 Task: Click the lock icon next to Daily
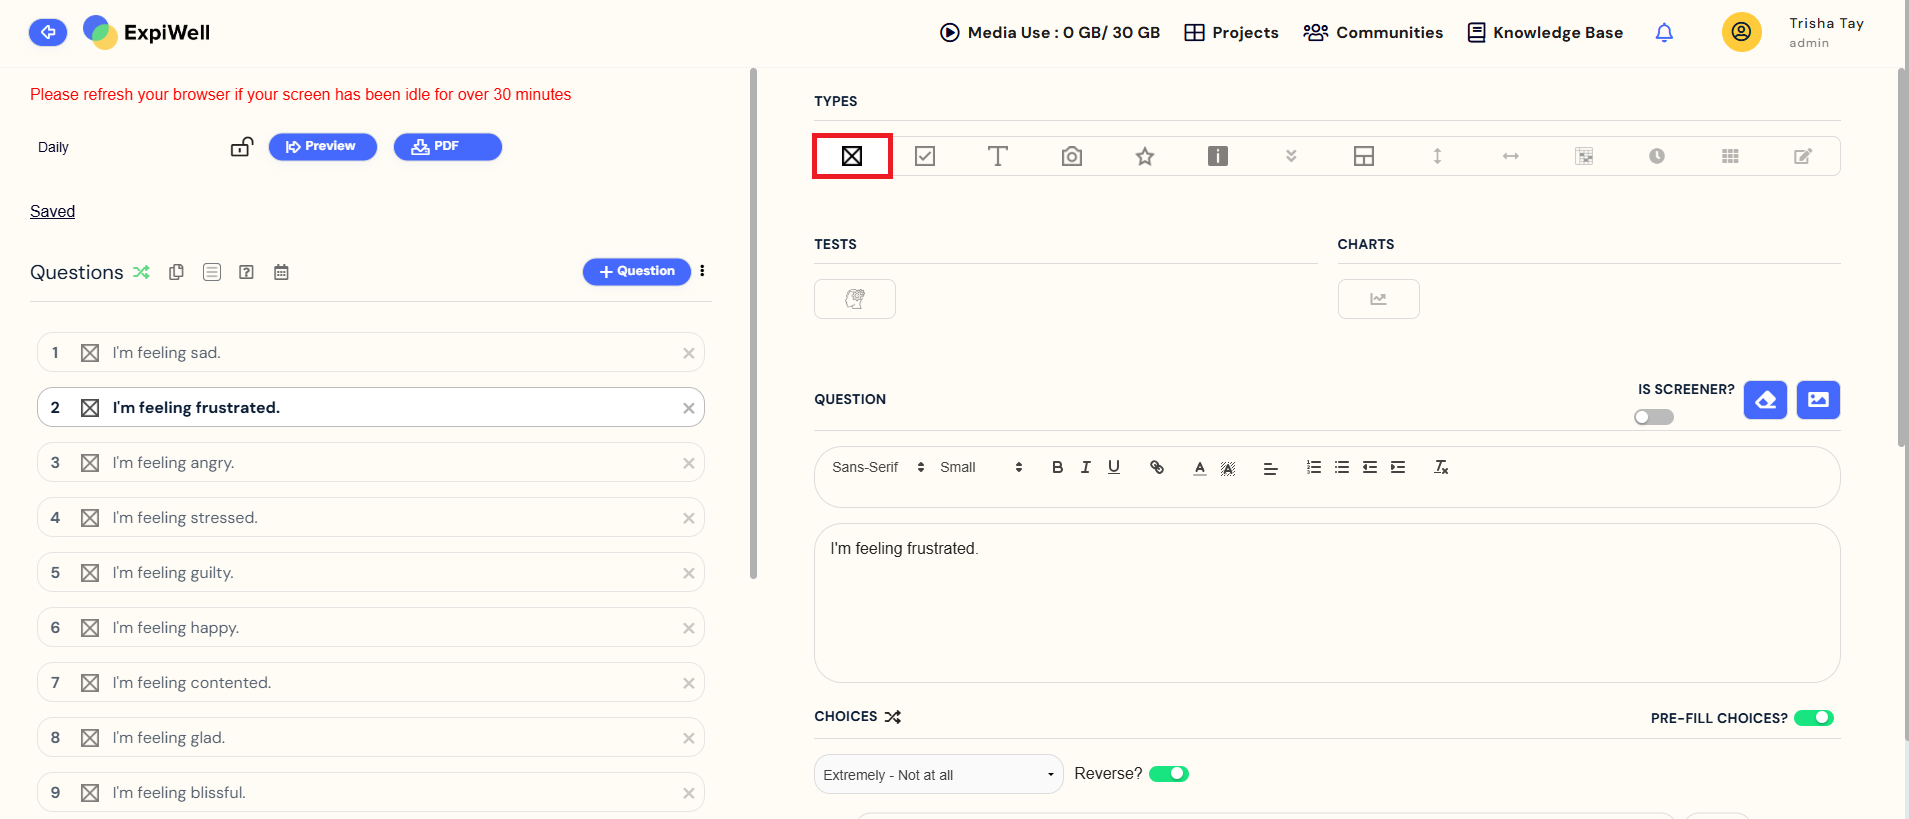click(x=242, y=147)
